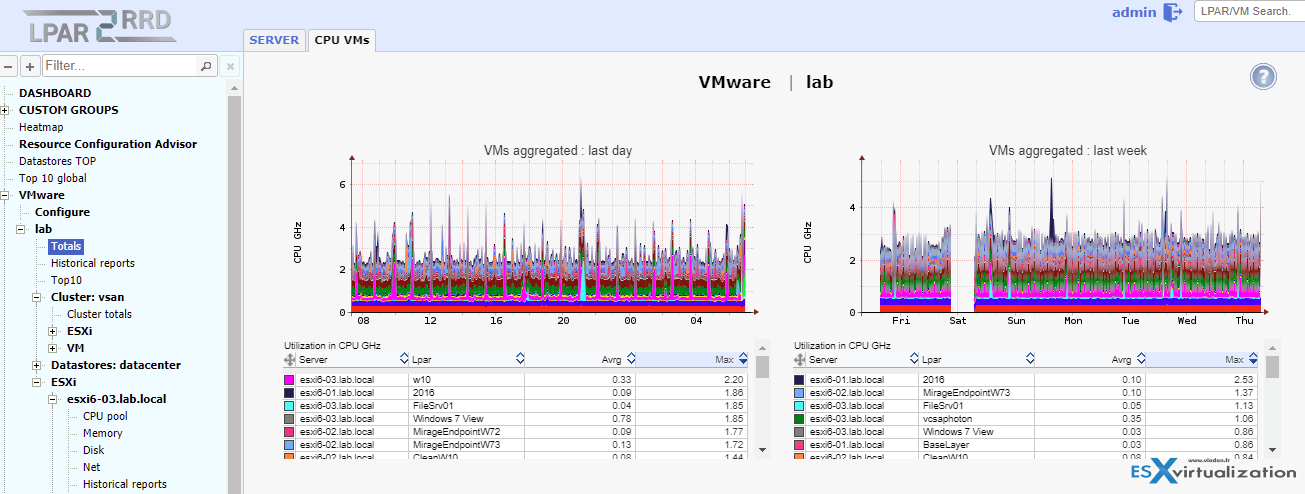Open Top10 under lab
Viewport: 1305px width, 494px height.
pyautogui.click(x=66, y=280)
